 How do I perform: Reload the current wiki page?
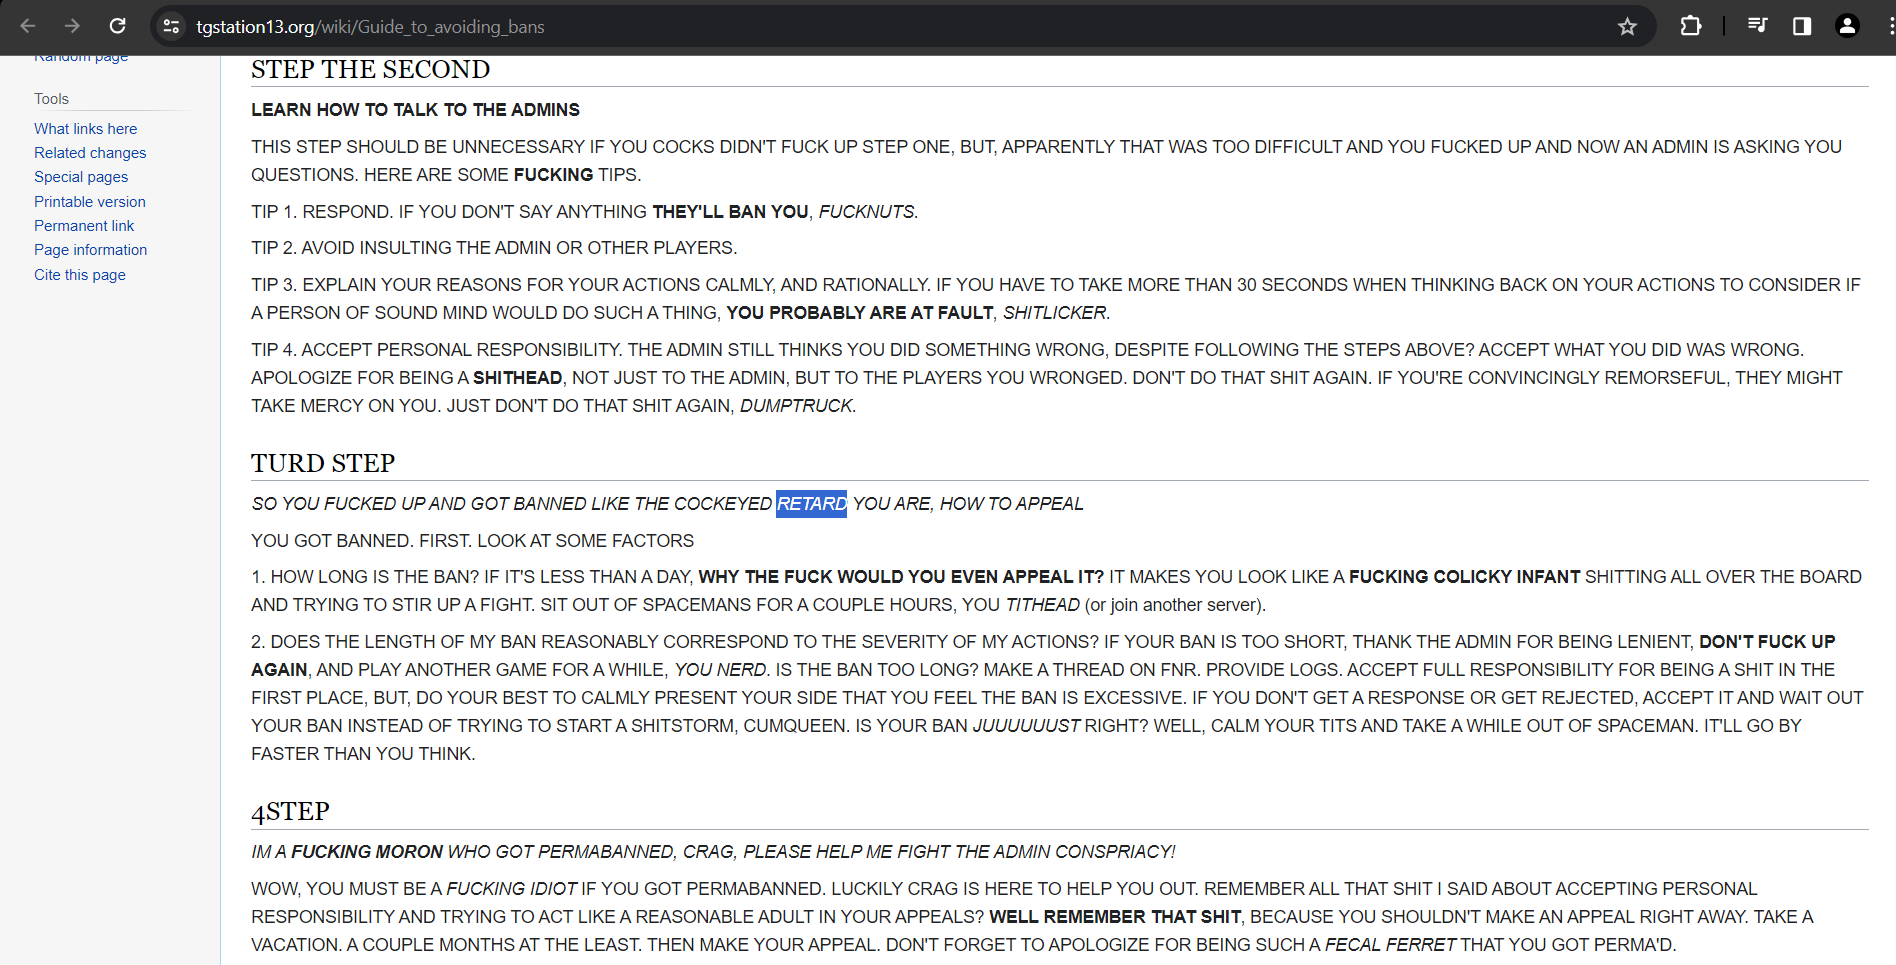point(117,27)
